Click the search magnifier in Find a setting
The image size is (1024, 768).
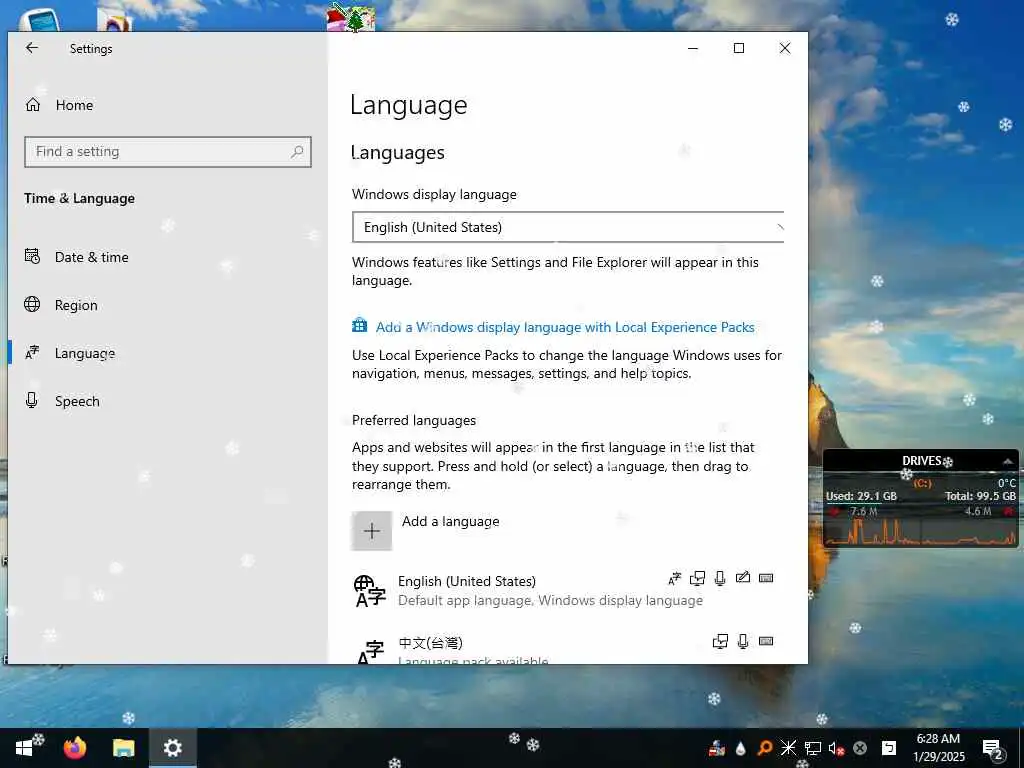(x=297, y=152)
